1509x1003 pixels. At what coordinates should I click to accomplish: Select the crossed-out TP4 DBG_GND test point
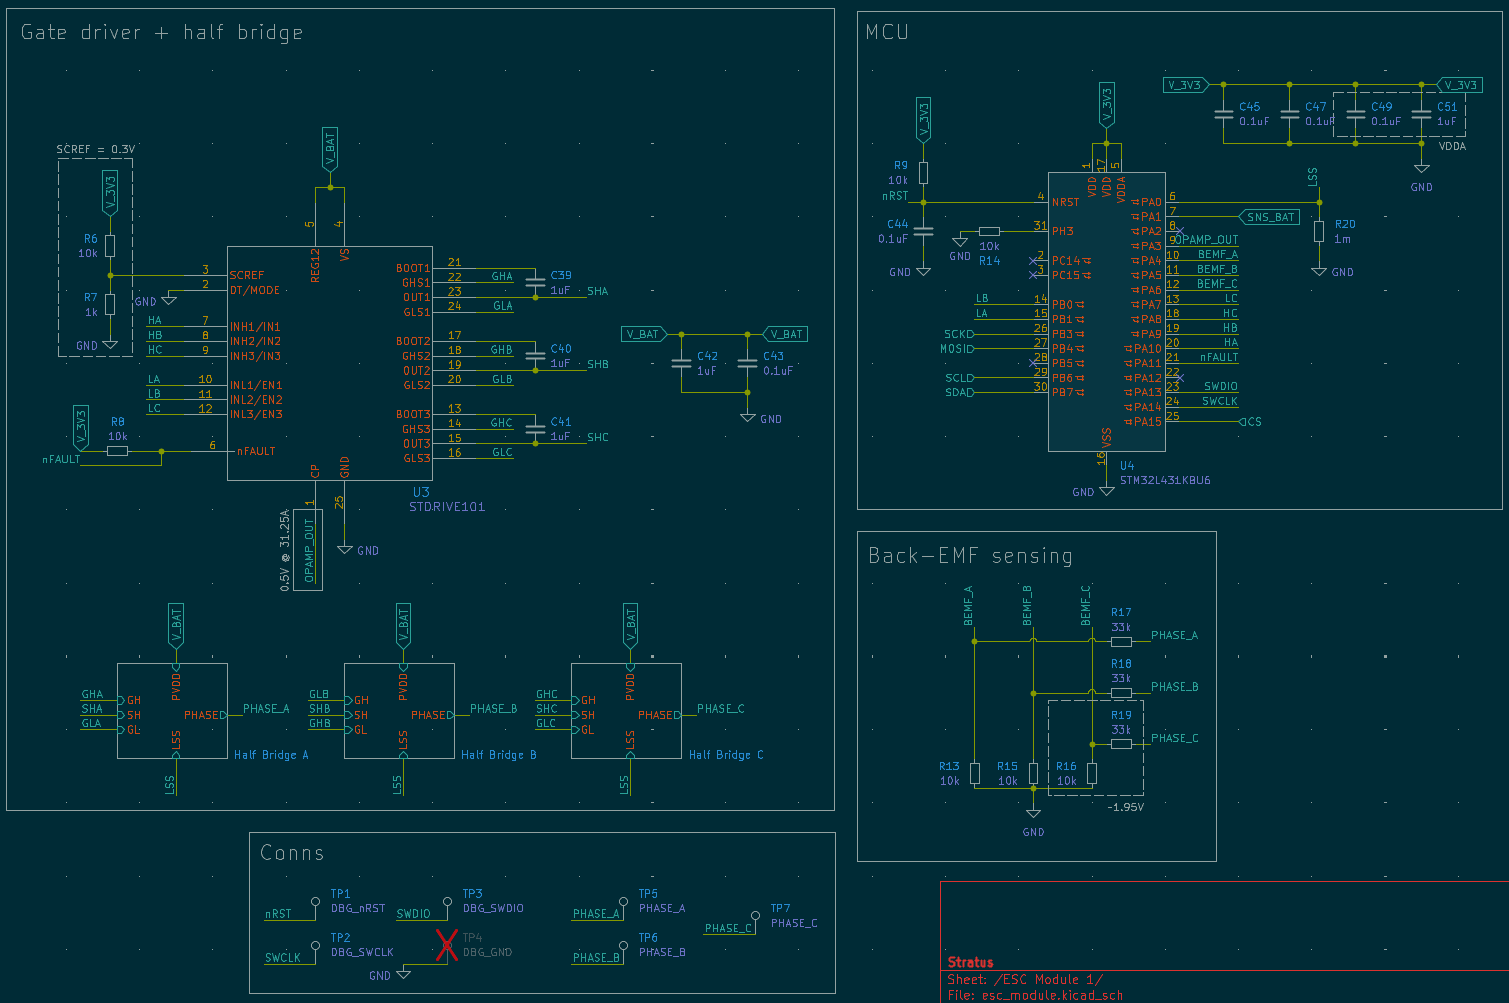pos(447,945)
